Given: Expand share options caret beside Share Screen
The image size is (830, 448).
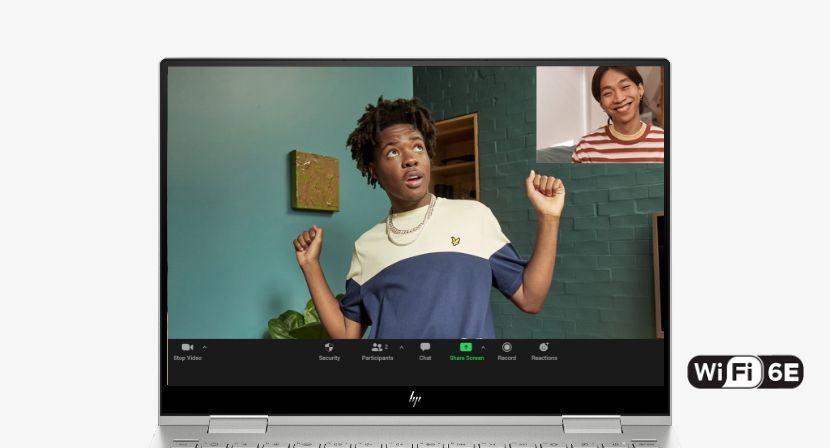Looking at the screenshot, I should tap(483, 347).
